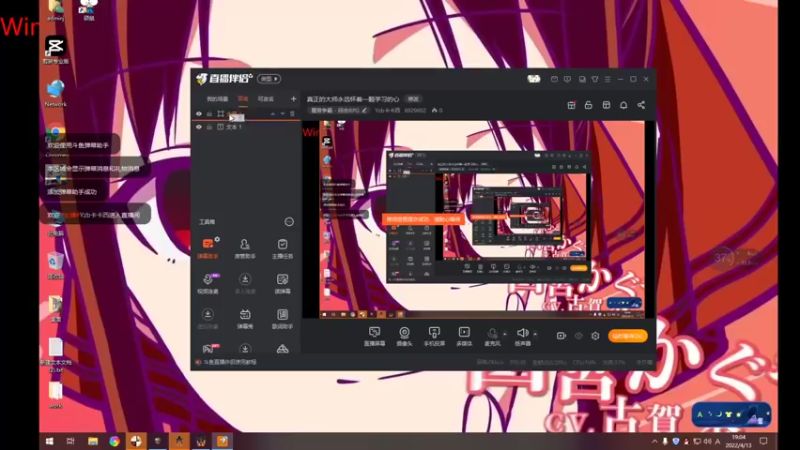The width and height of the screenshot is (800, 450).
Task: Open the video mic-link tool
Action: 208,283
